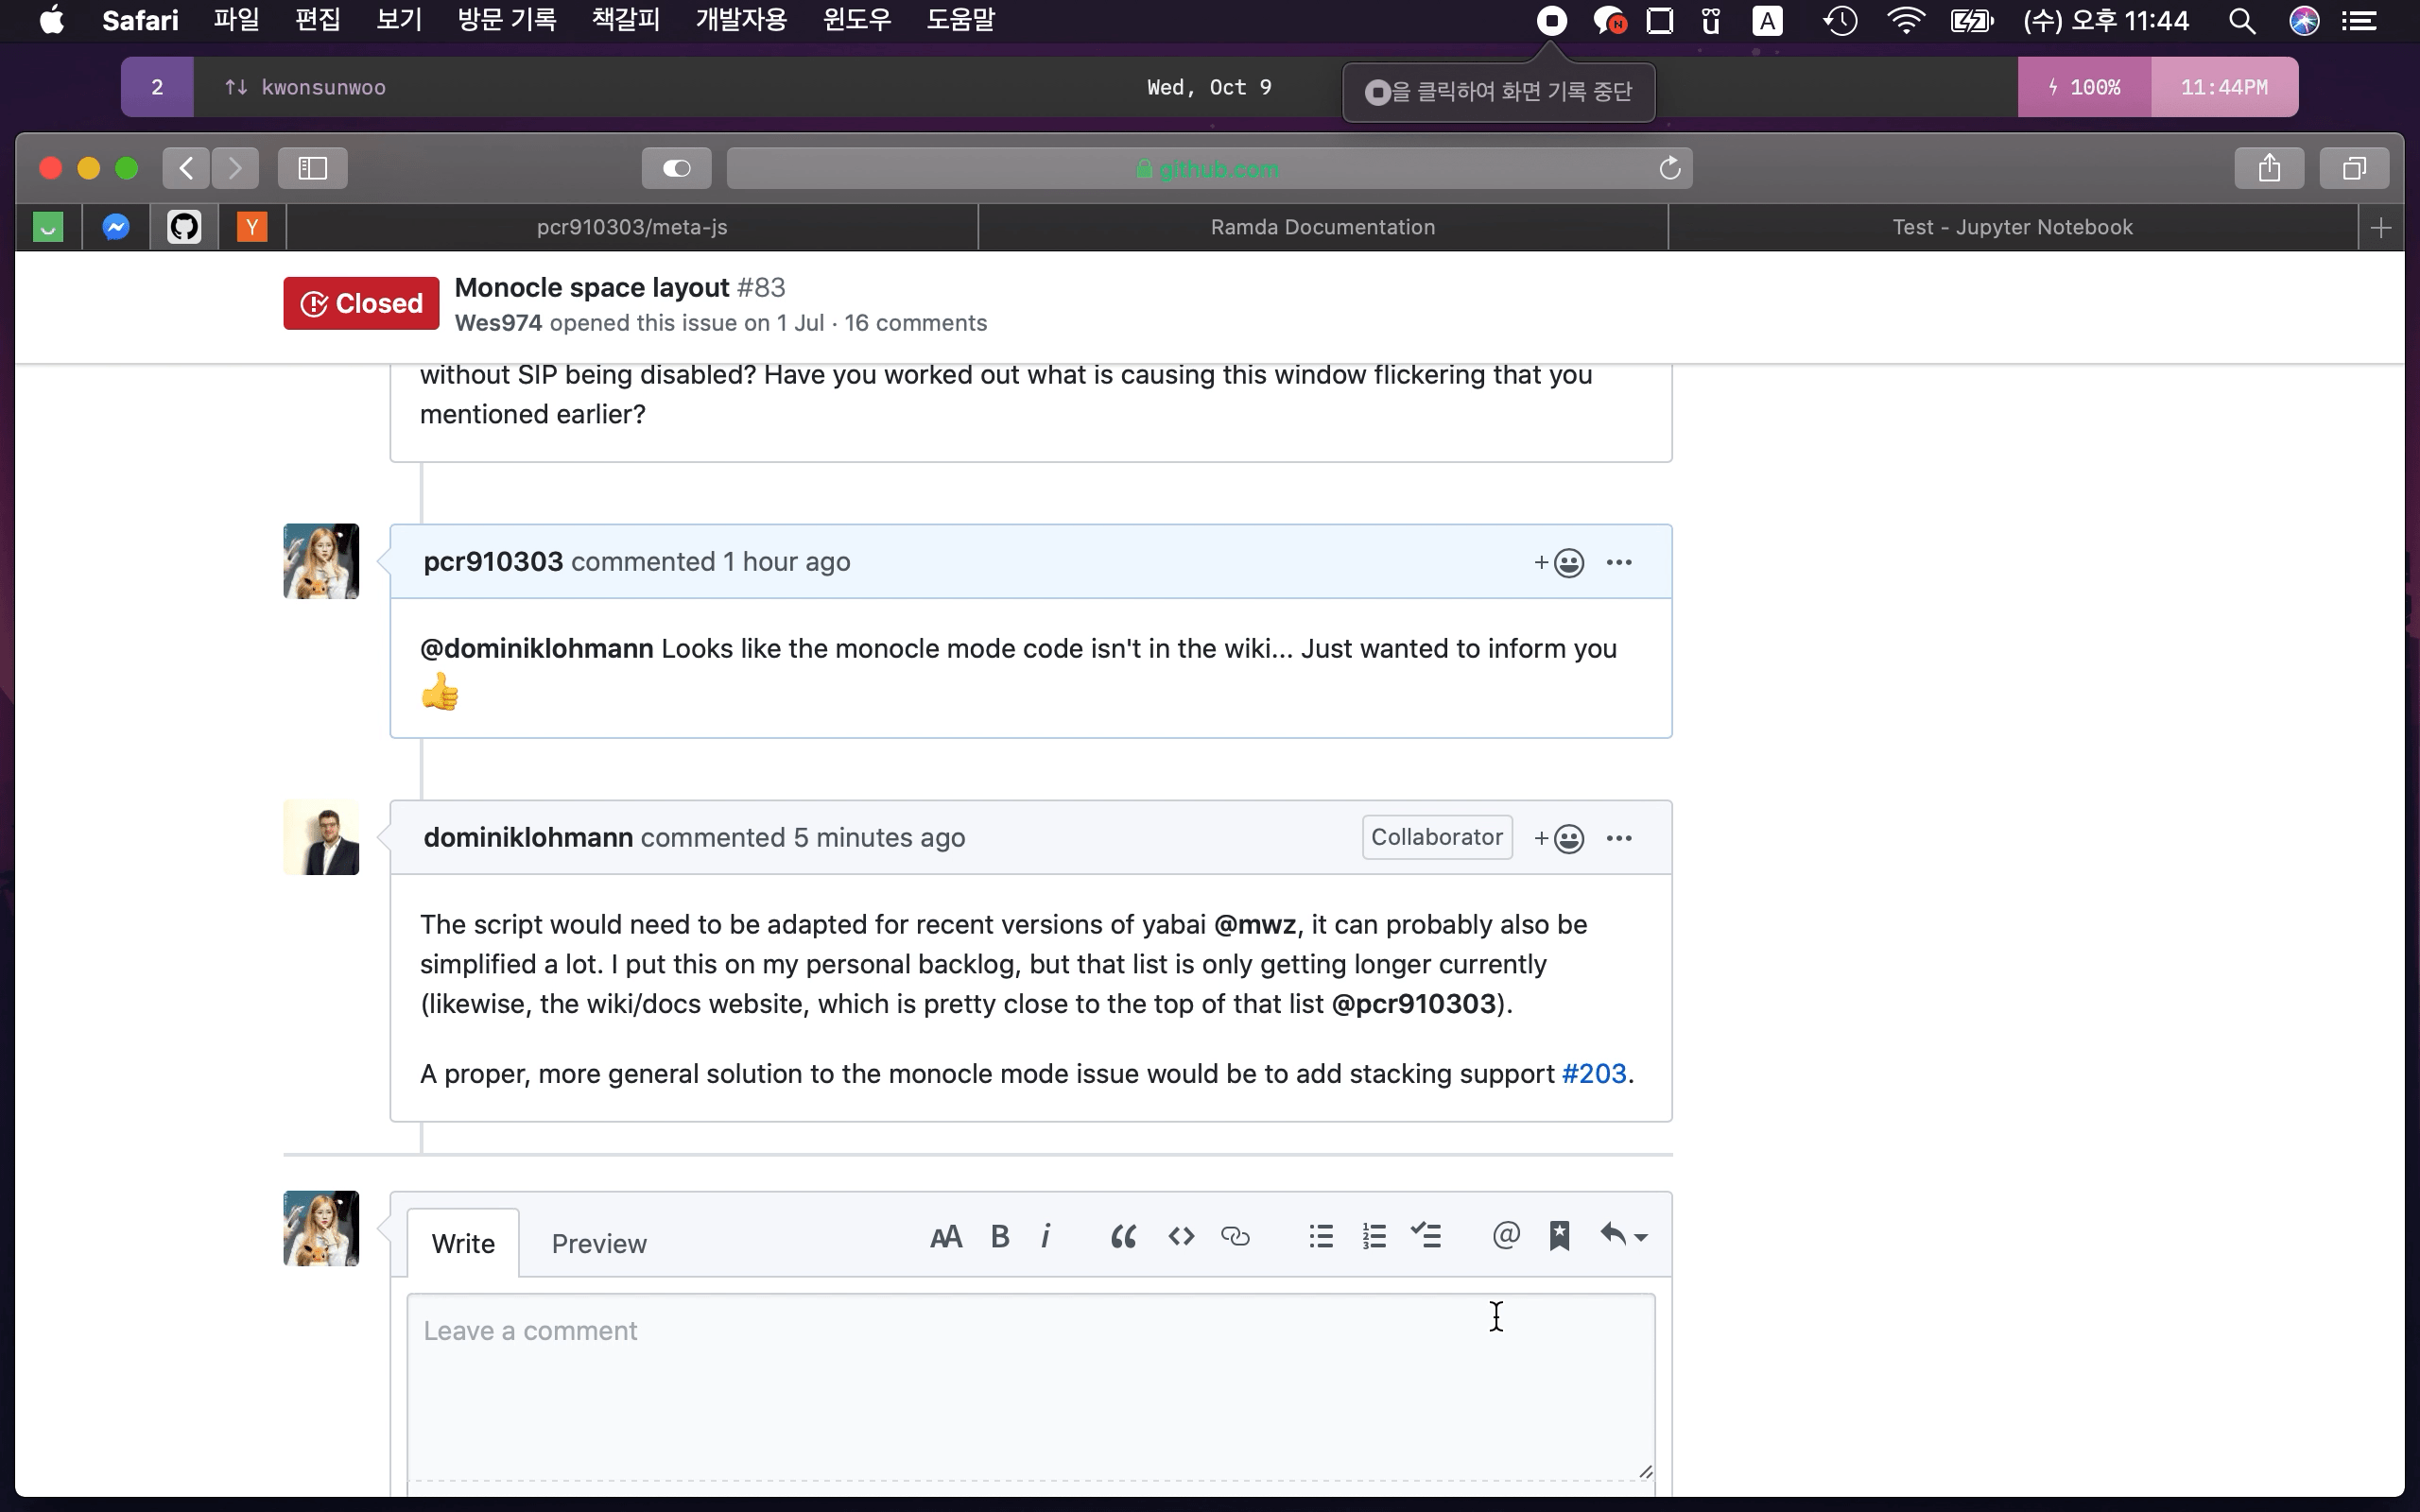This screenshot has height=1512, width=2420.
Task: Show the Safari sidebar
Action: pyautogui.click(x=313, y=168)
